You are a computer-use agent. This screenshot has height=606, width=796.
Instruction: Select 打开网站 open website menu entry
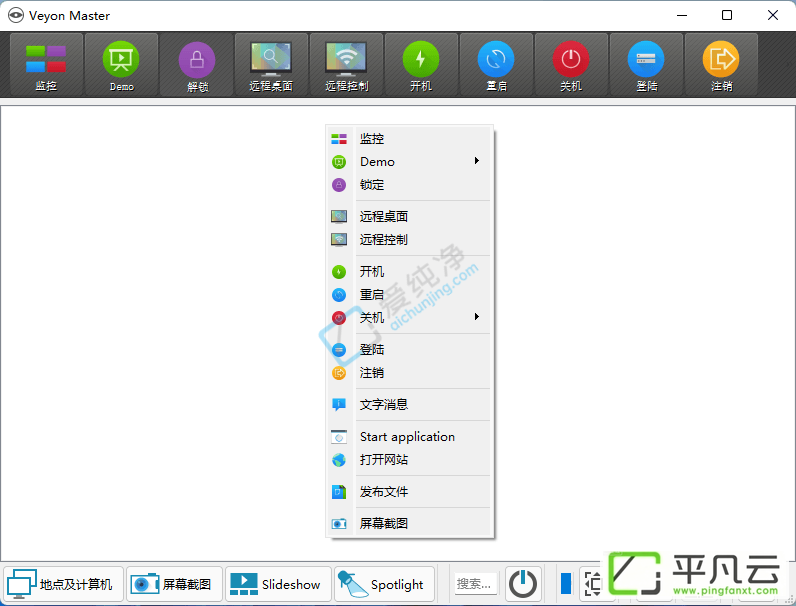[x=409, y=460]
